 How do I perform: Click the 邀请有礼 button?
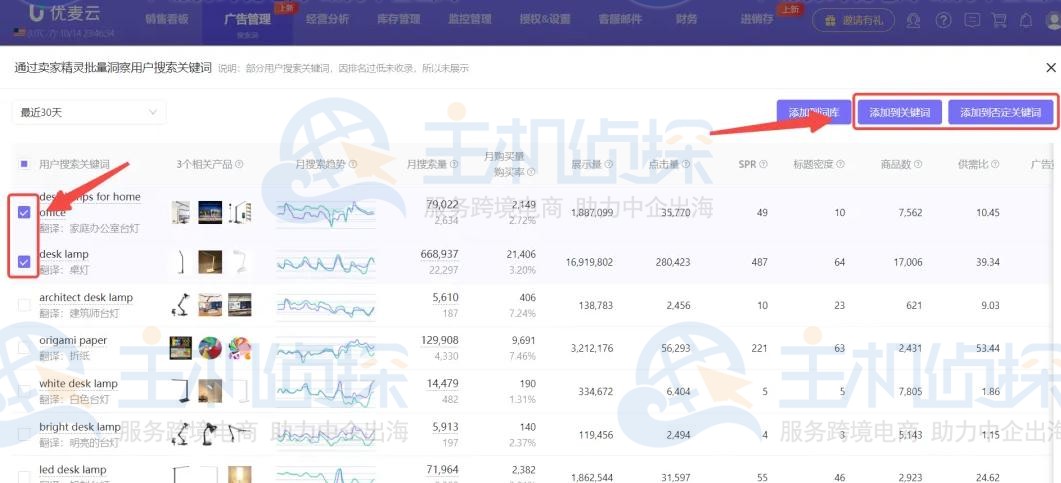(853, 20)
